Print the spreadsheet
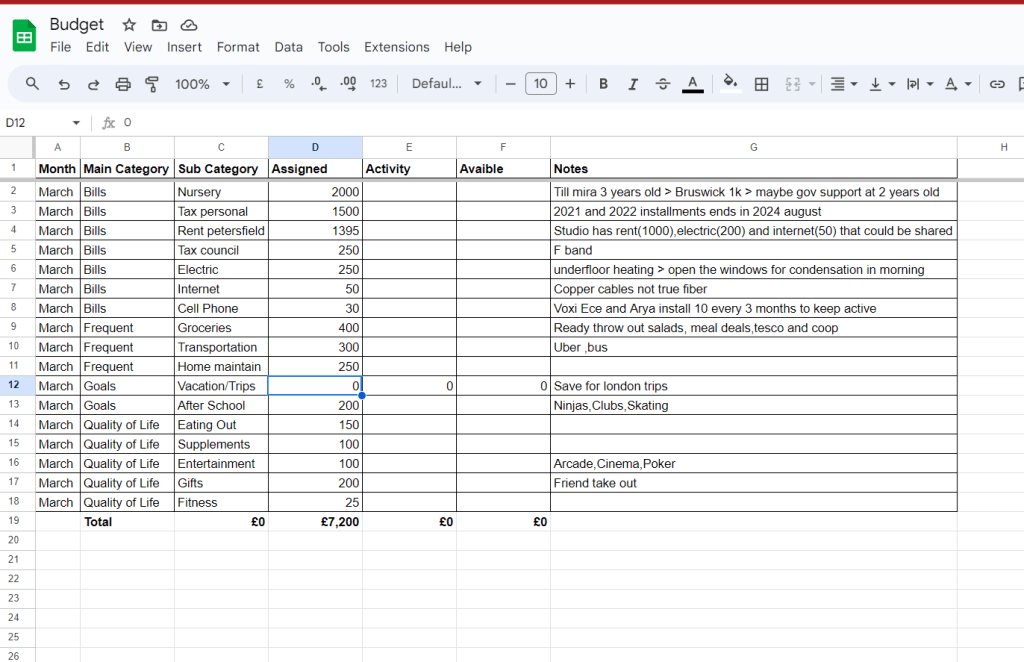The height and width of the screenshot is (662, 1024). pyautogui.click(x=123, y=84)
